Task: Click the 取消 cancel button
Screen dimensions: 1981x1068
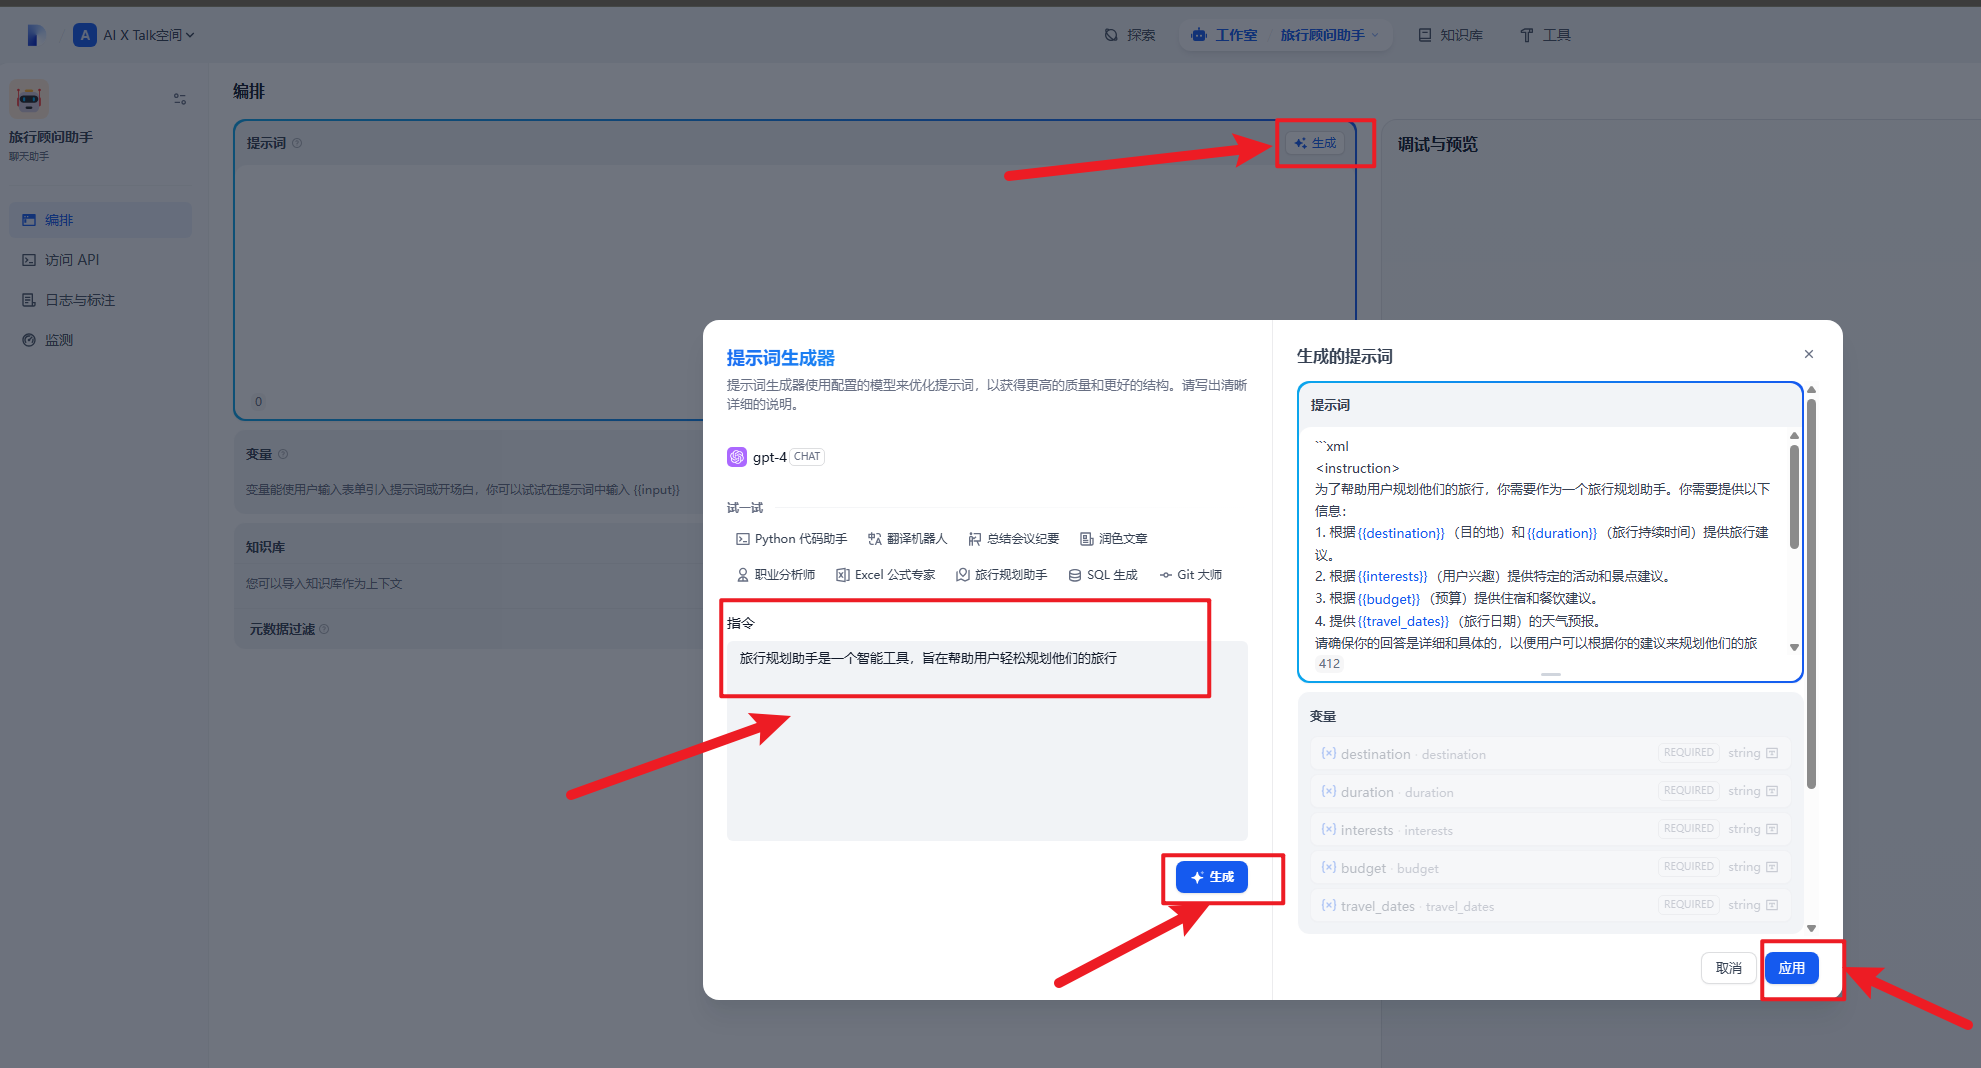Action: [x=1728, y=968]
